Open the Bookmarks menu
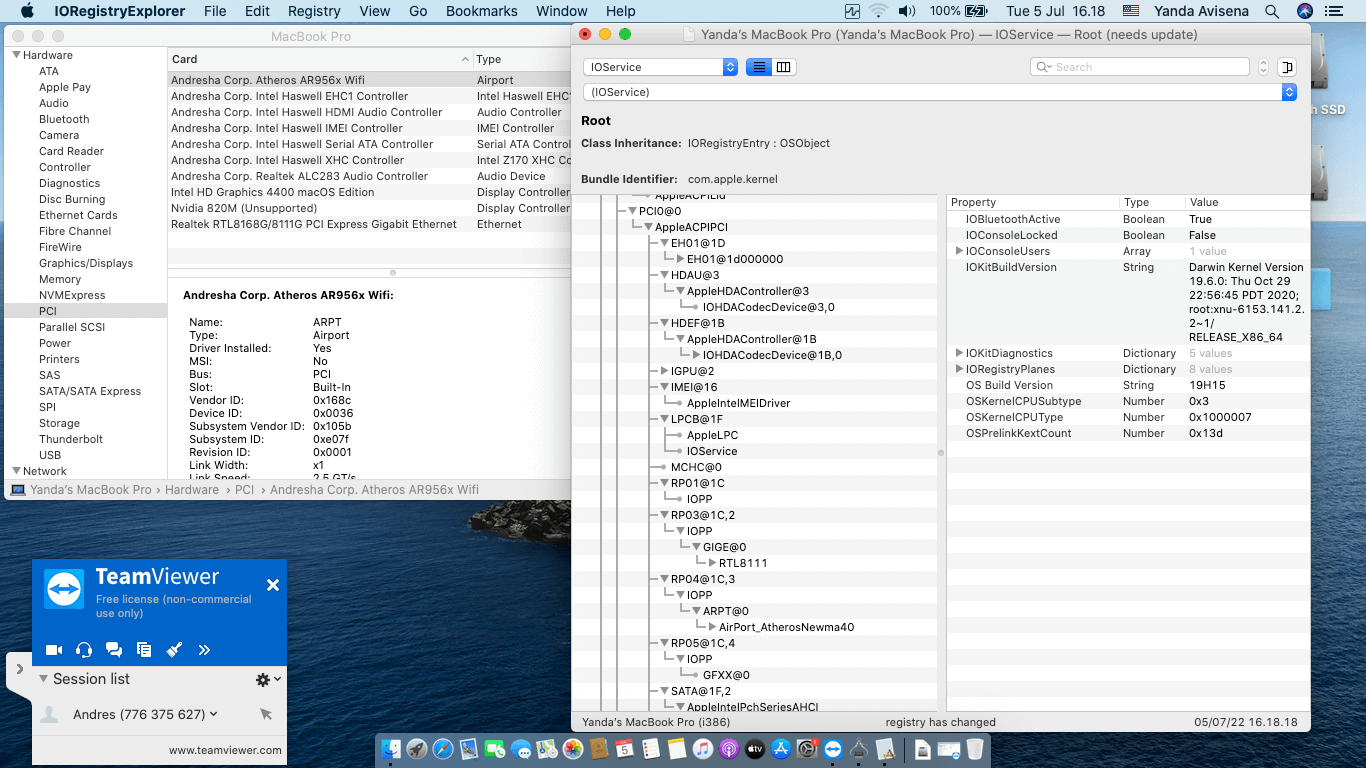The height and width of the screenshot is (768, 1366). pos(481,11)
